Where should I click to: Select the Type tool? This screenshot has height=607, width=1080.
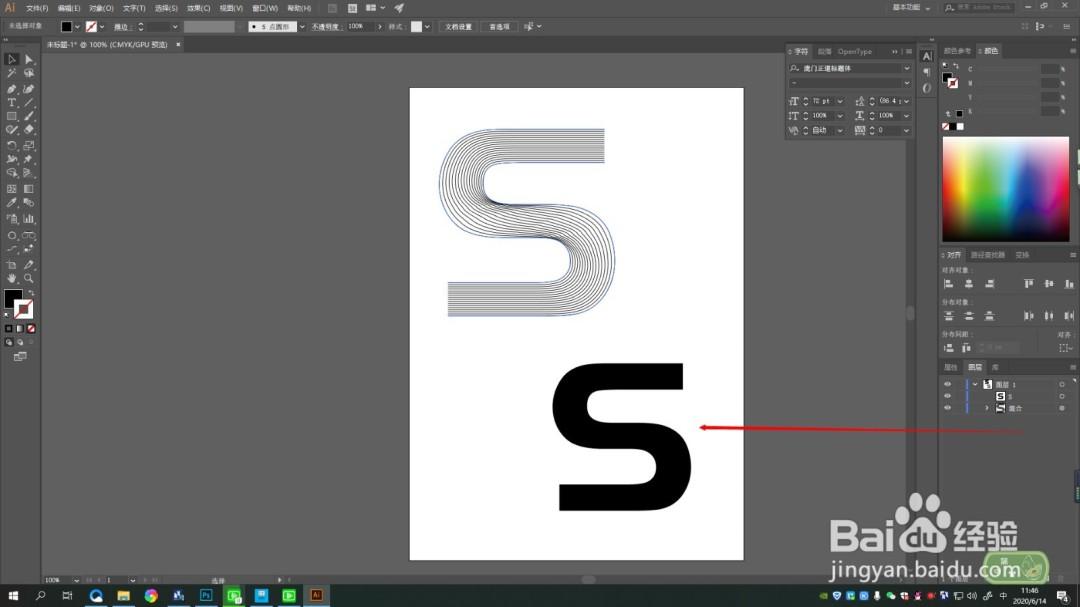pyautogui.click(x=12, y=103)
